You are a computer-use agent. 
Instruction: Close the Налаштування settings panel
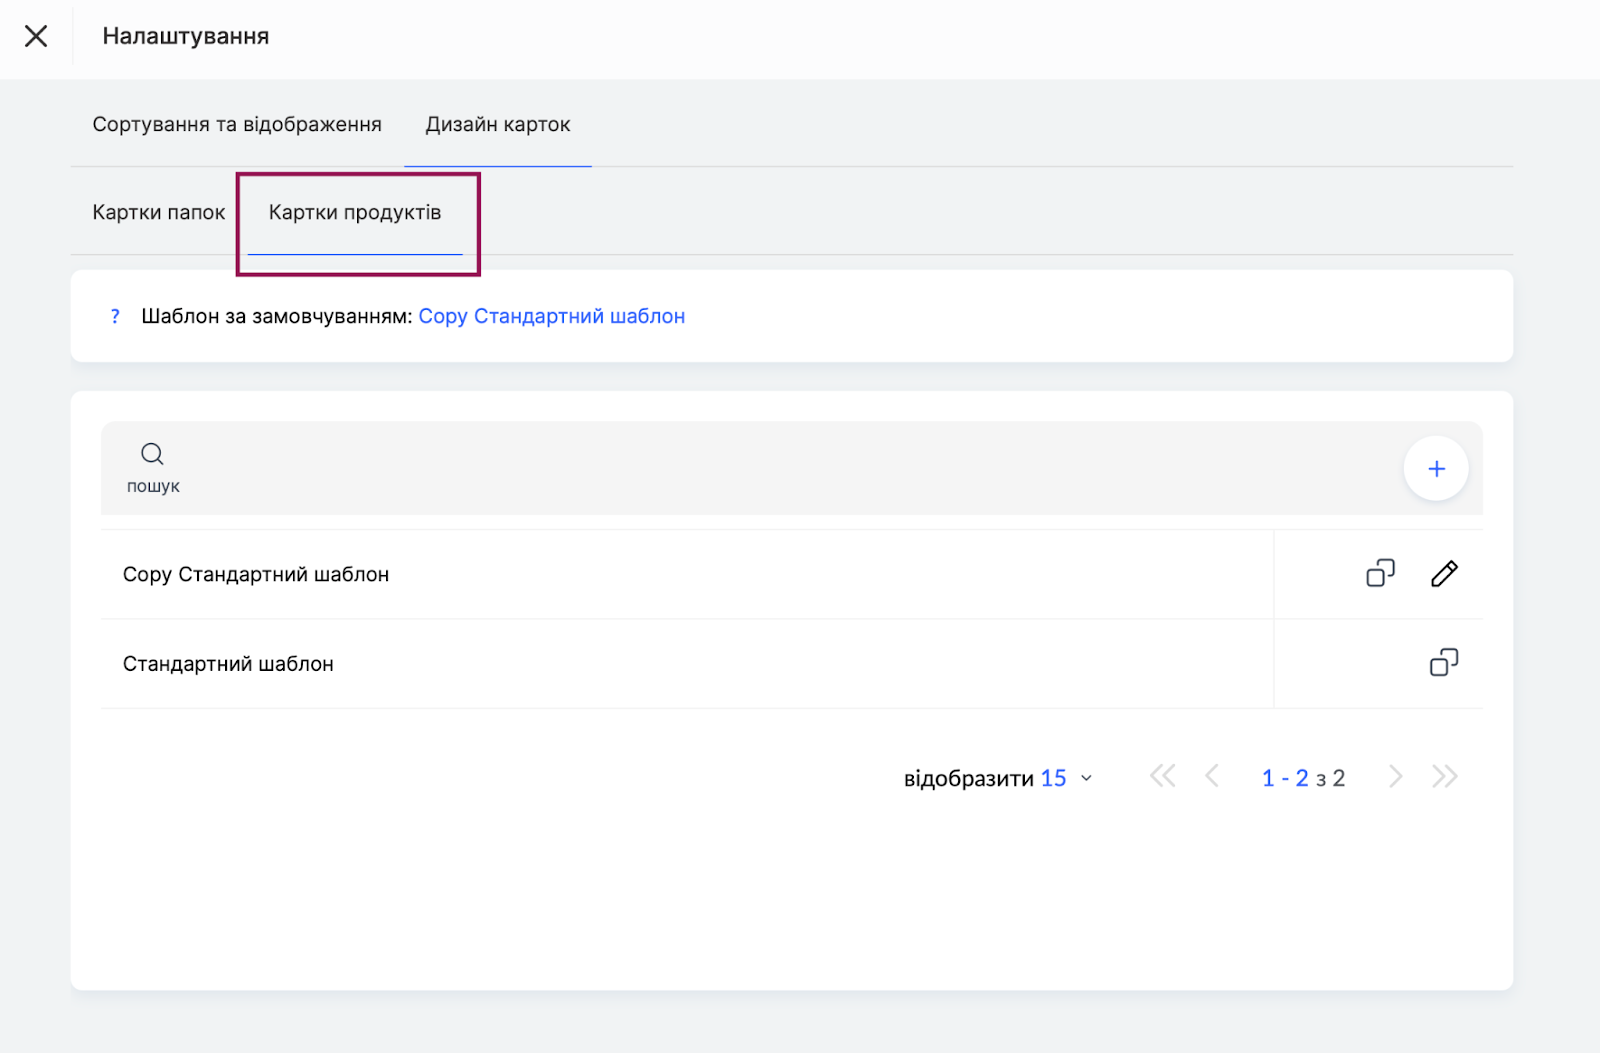coord(36,37)
